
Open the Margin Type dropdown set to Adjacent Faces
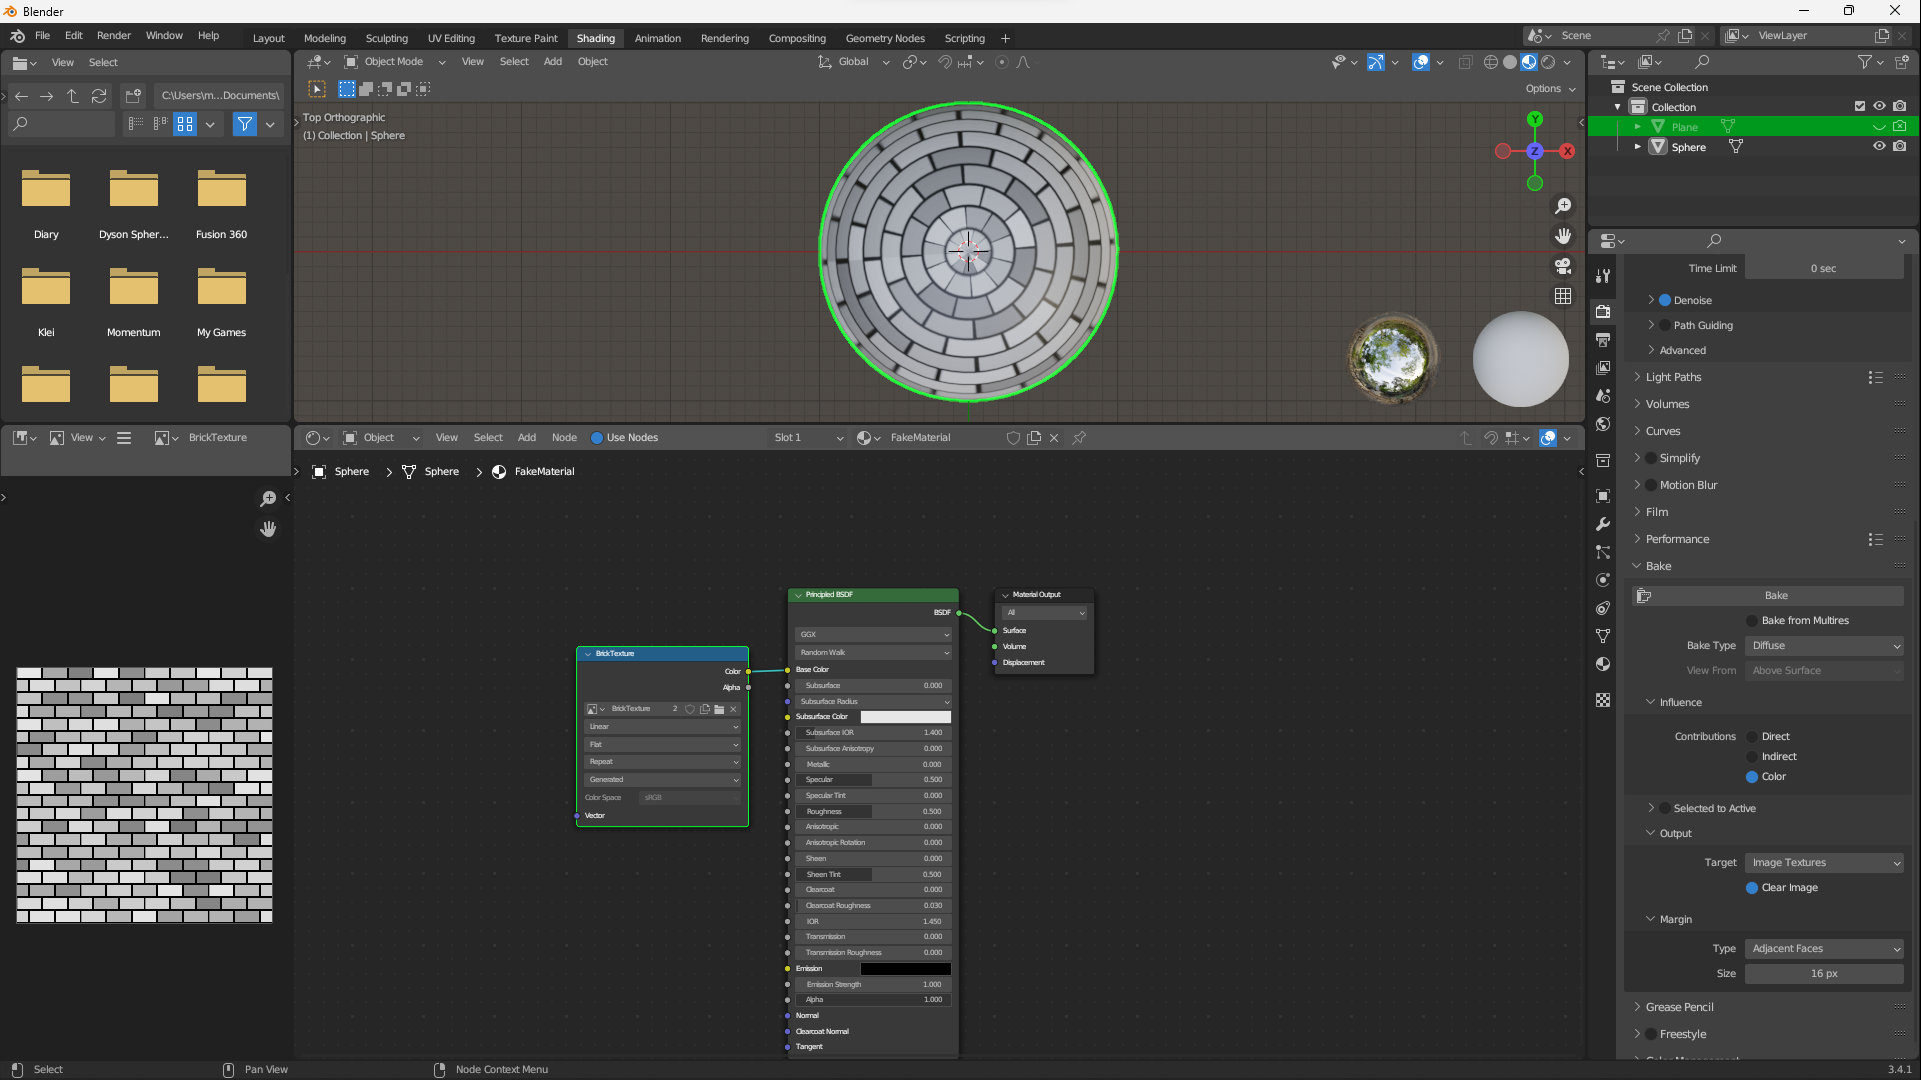pos(1824,948)
